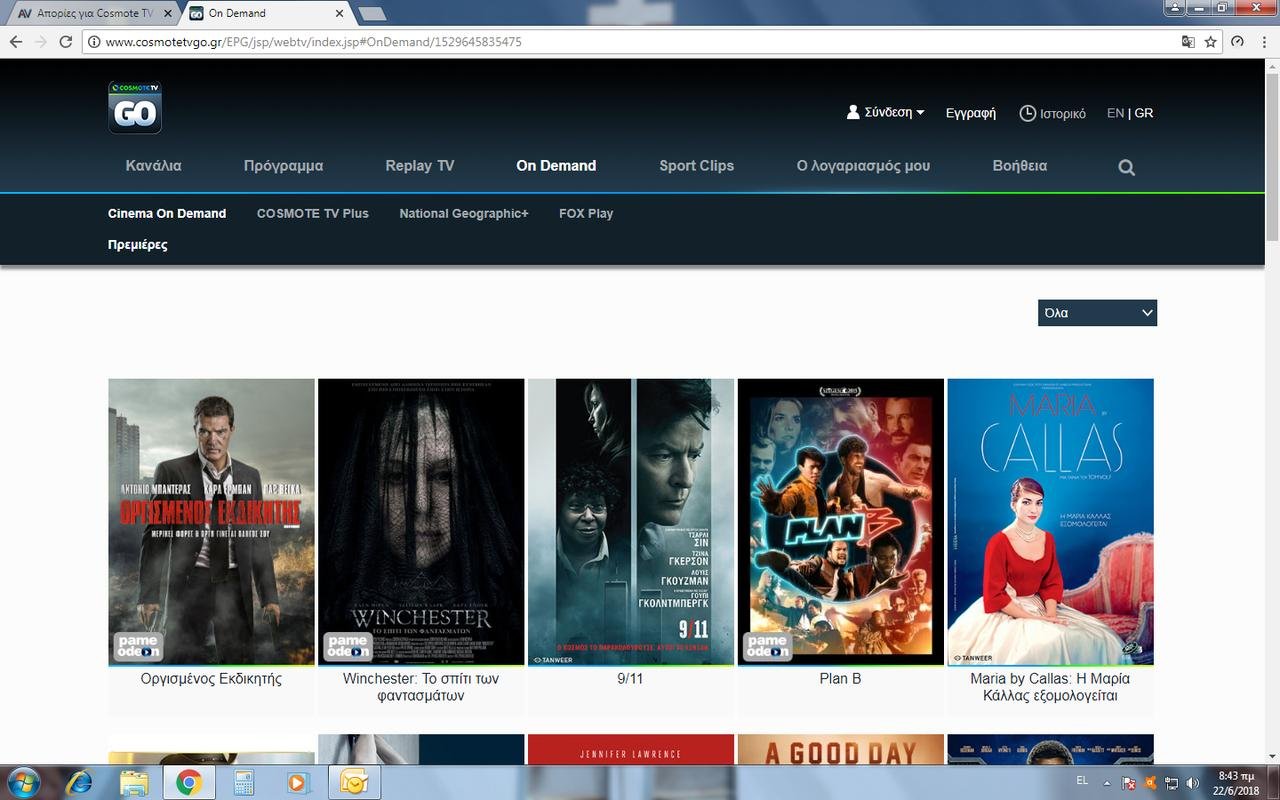Open the Maria by Callas poster
Image resolution: width=1280 pixels, height=800 pixels.
pyautogui.click(x=1050, y=522)
